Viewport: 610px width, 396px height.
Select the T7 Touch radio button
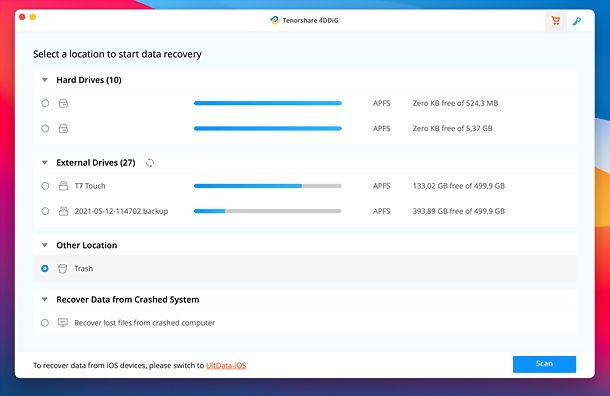click(x=45, y=186)
